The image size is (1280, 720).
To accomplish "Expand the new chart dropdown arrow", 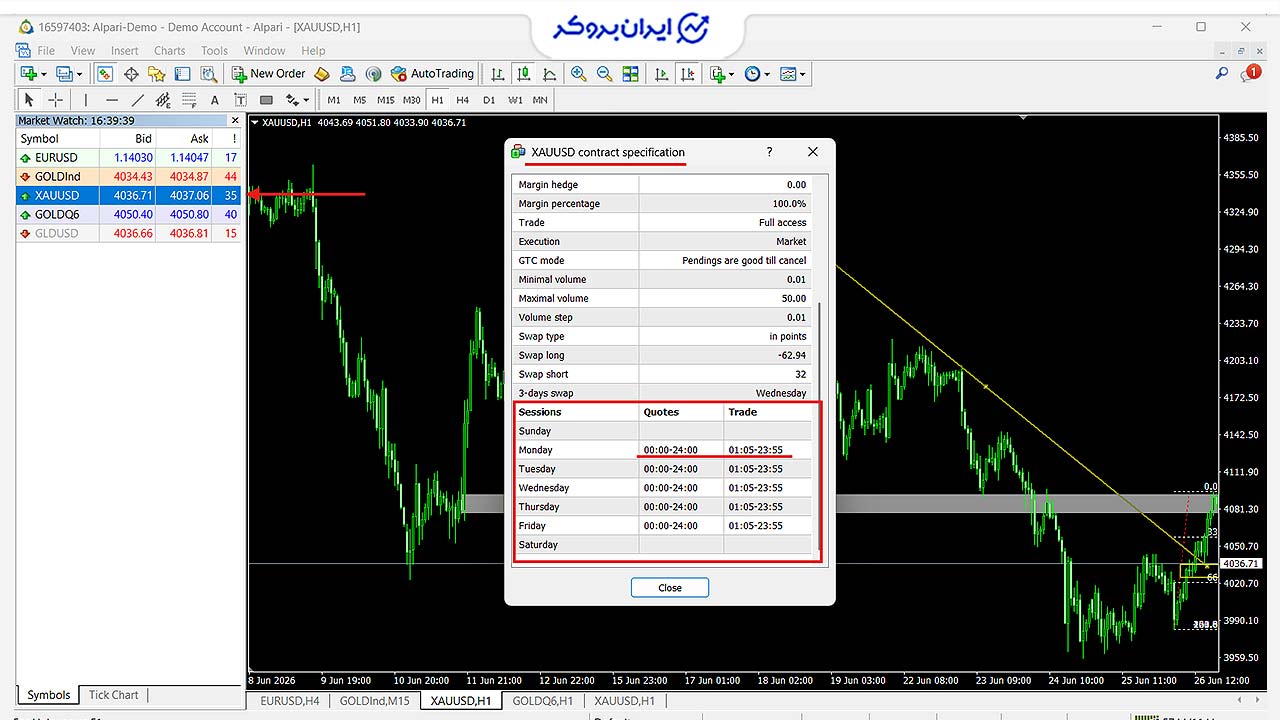I will pyautogui.click(x=43, y=73).
